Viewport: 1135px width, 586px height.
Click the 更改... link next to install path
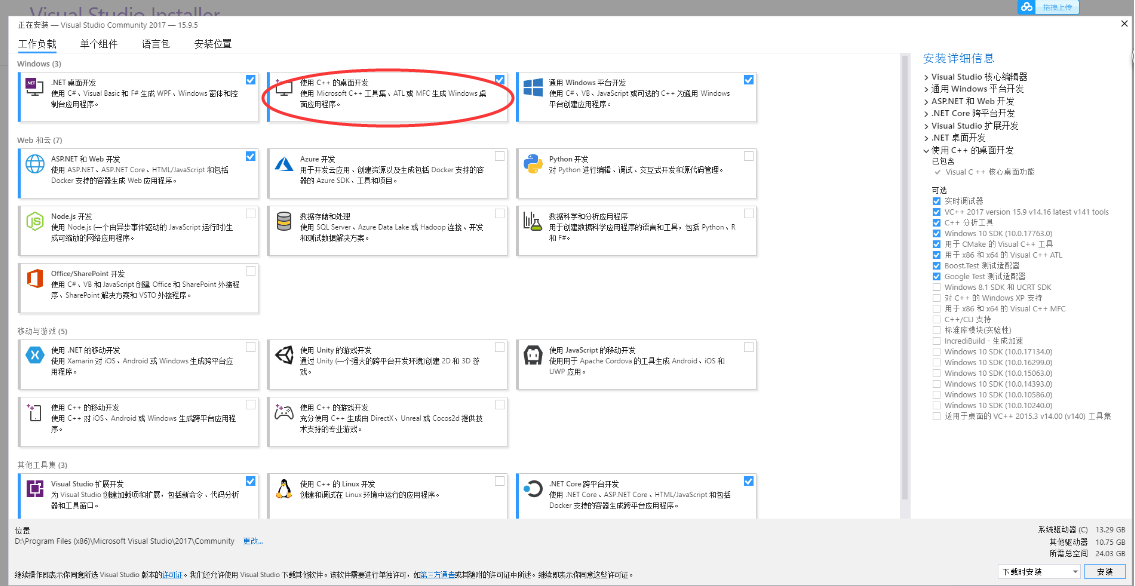[x=253, y=540]
